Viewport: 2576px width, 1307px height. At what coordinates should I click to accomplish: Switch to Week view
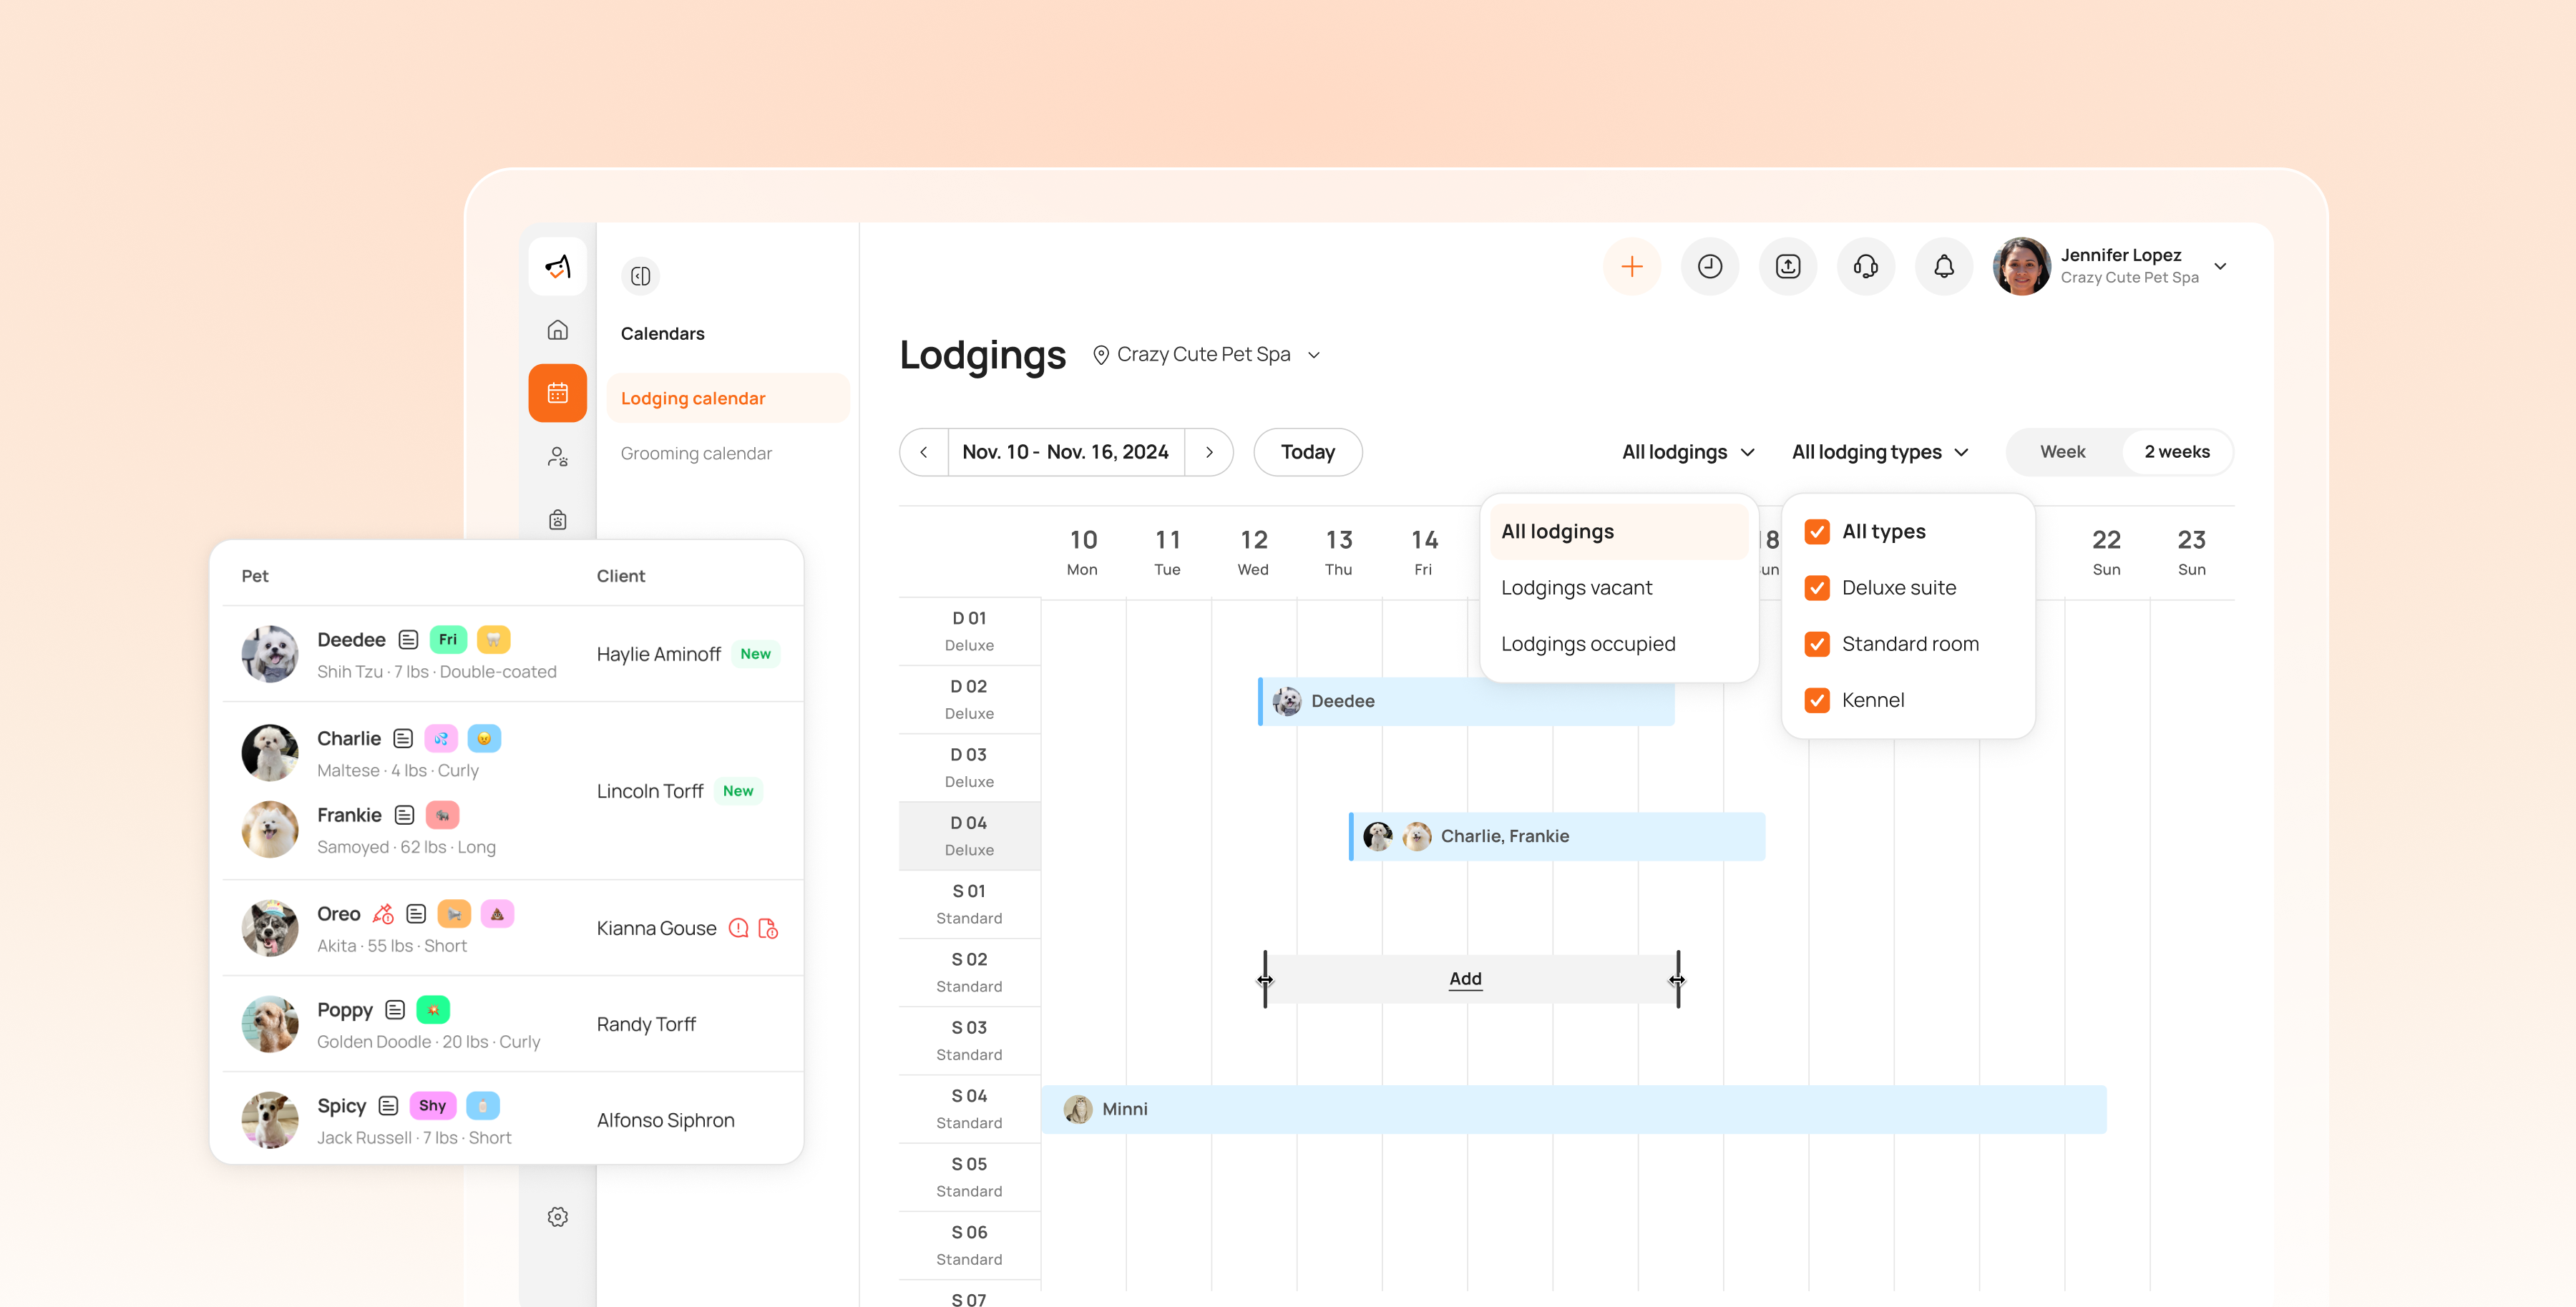[x=2063, y=452]
